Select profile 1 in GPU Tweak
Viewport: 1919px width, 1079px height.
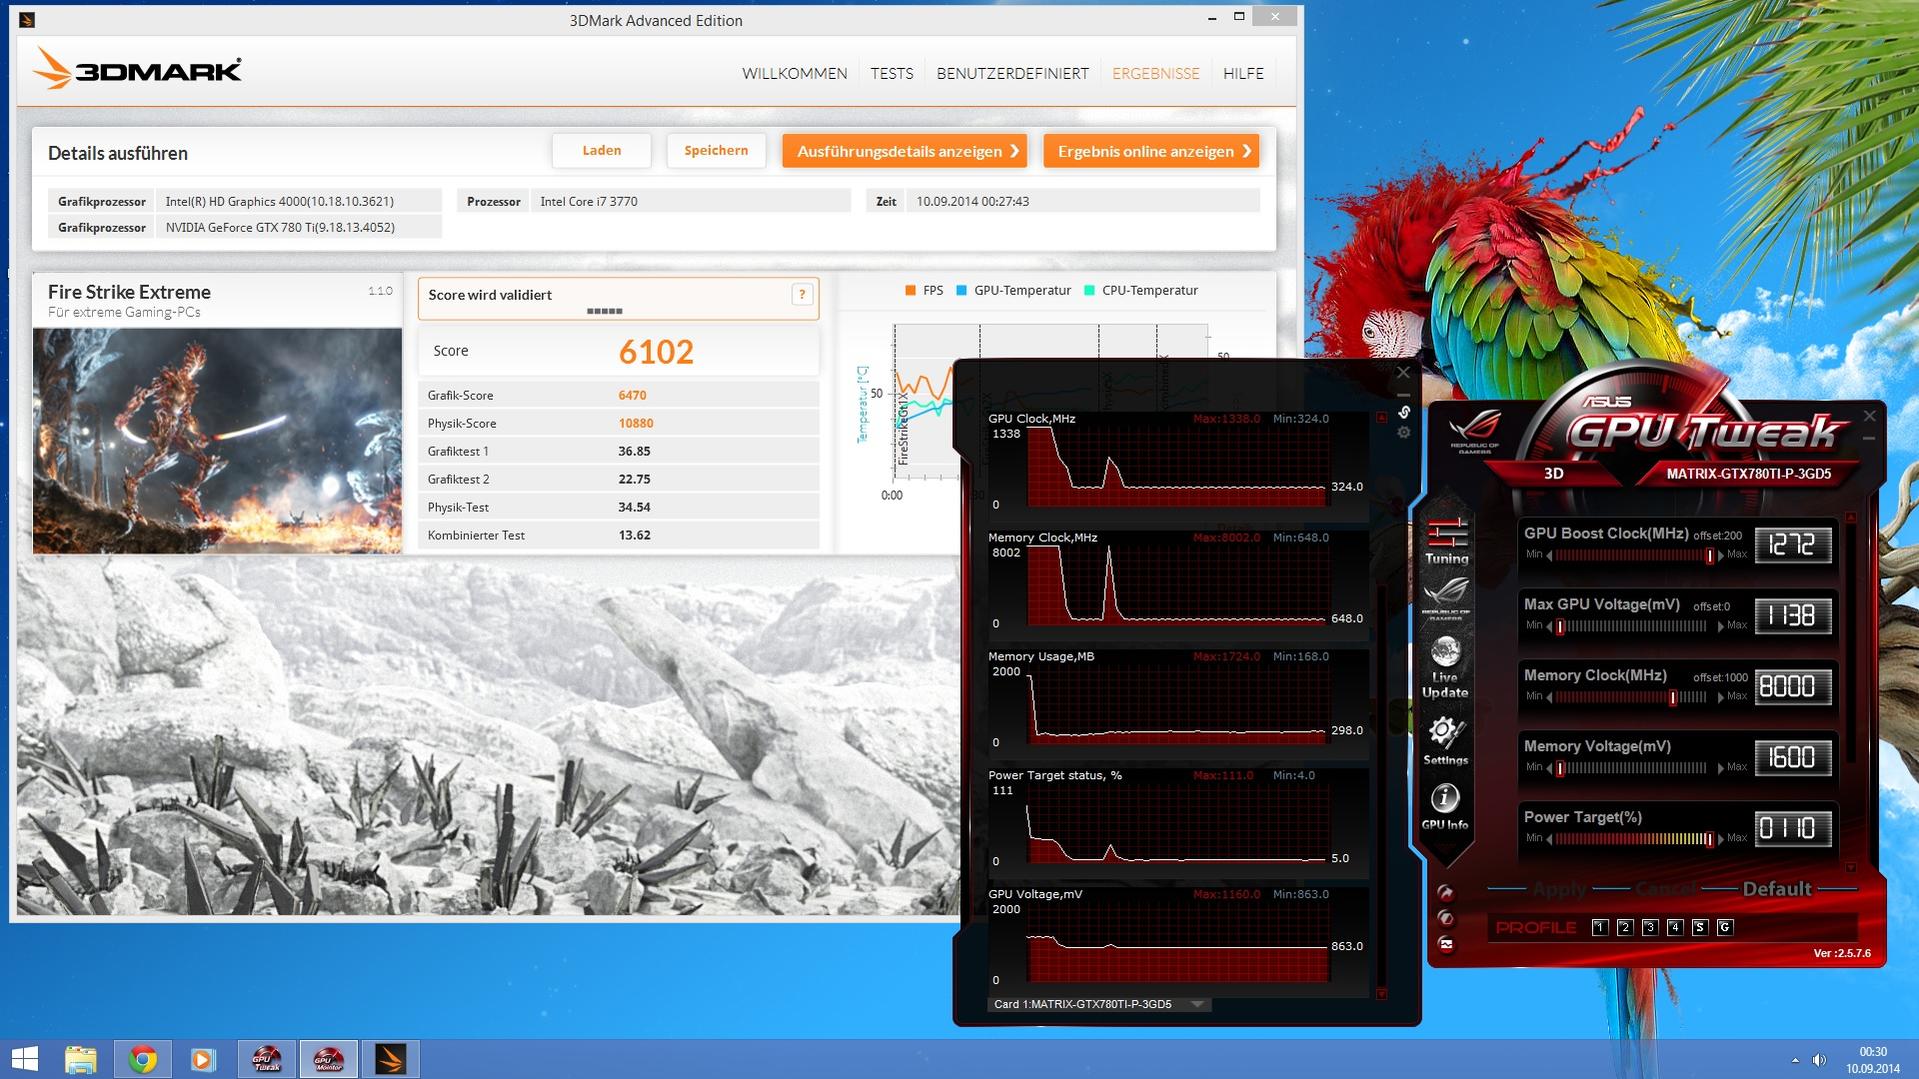pos(1599,927)
